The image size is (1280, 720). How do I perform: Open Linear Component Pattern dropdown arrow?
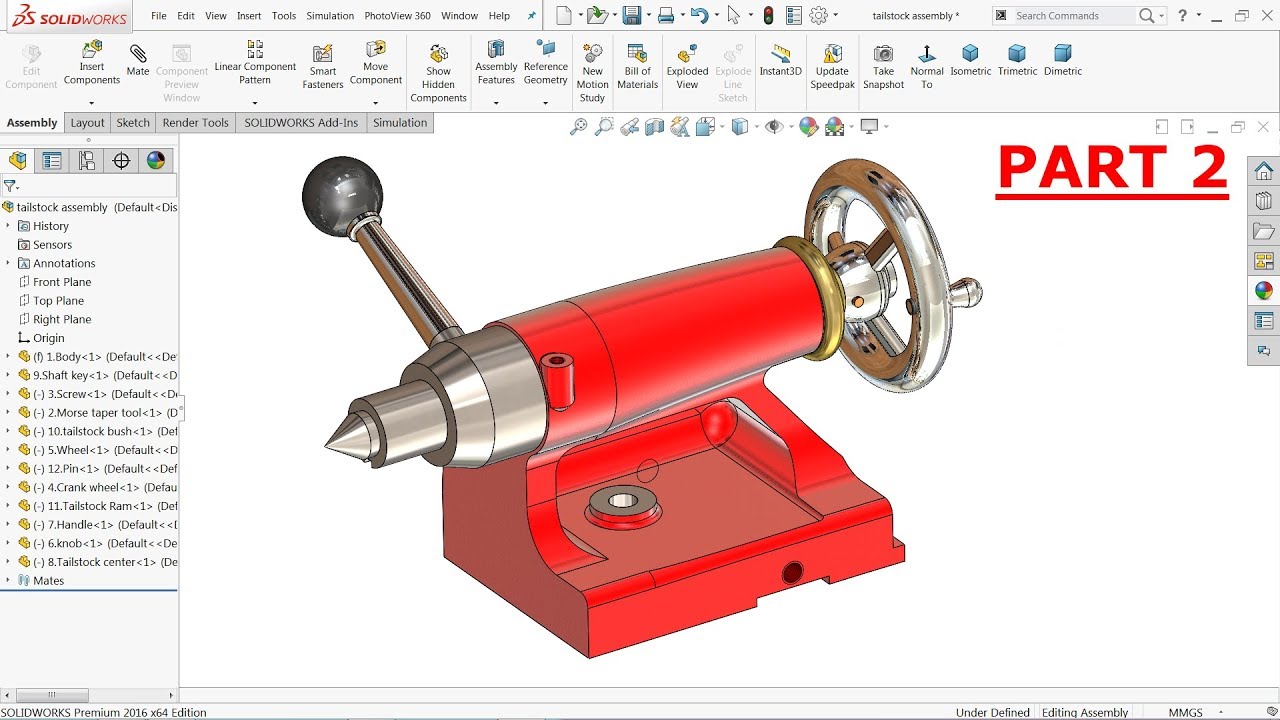click(x=255, y=103)
